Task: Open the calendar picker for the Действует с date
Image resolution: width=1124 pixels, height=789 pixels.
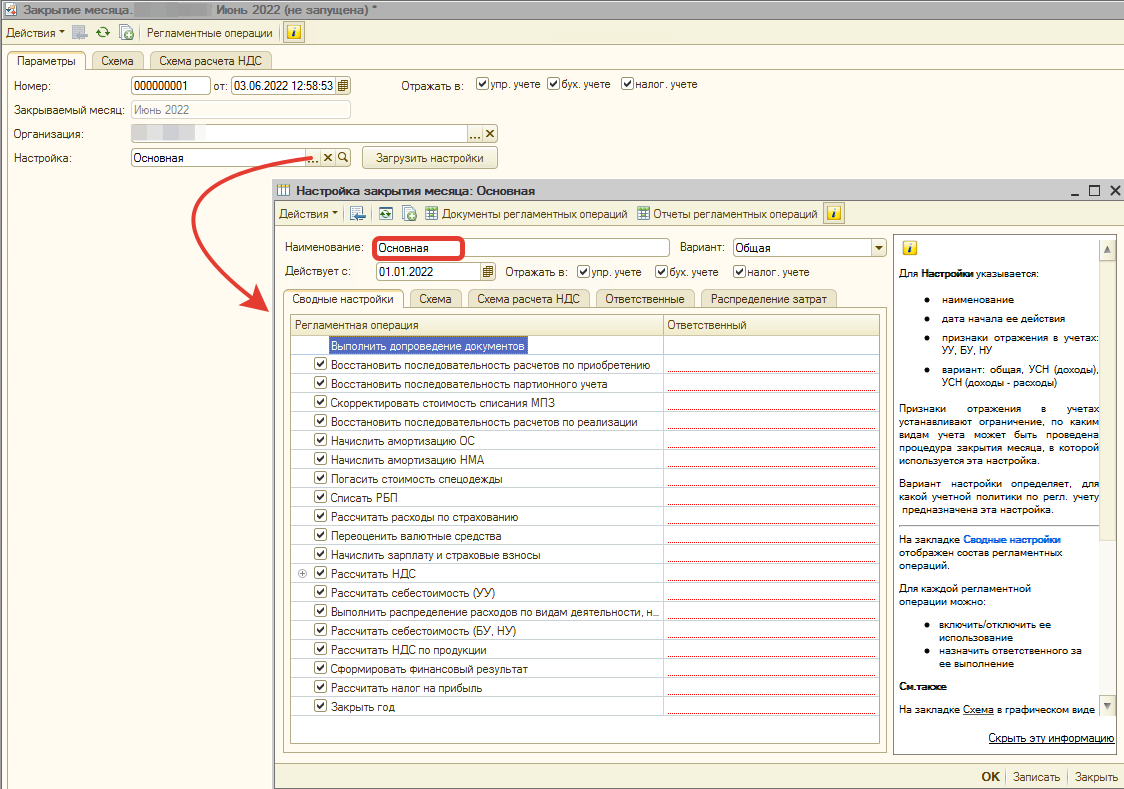Action: [488, 271]
